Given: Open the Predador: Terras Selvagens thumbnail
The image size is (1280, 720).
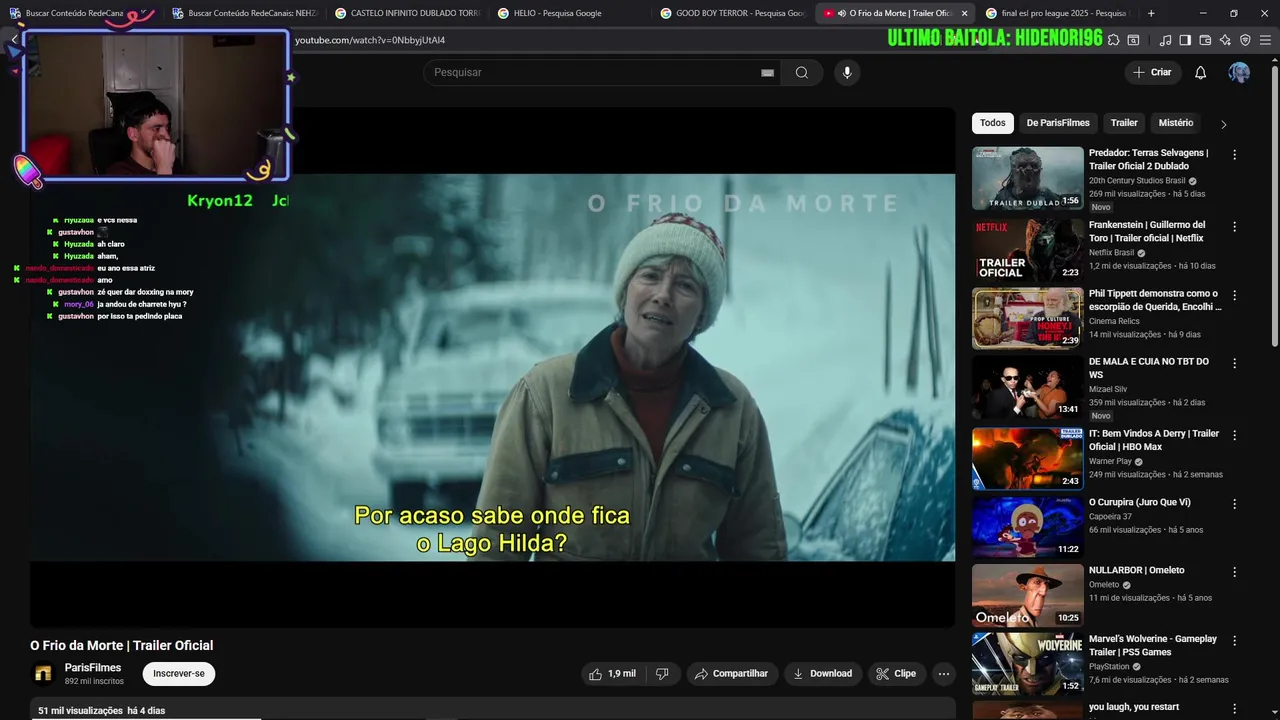Looking at the screenshot, I should [x=1028, y=178].
